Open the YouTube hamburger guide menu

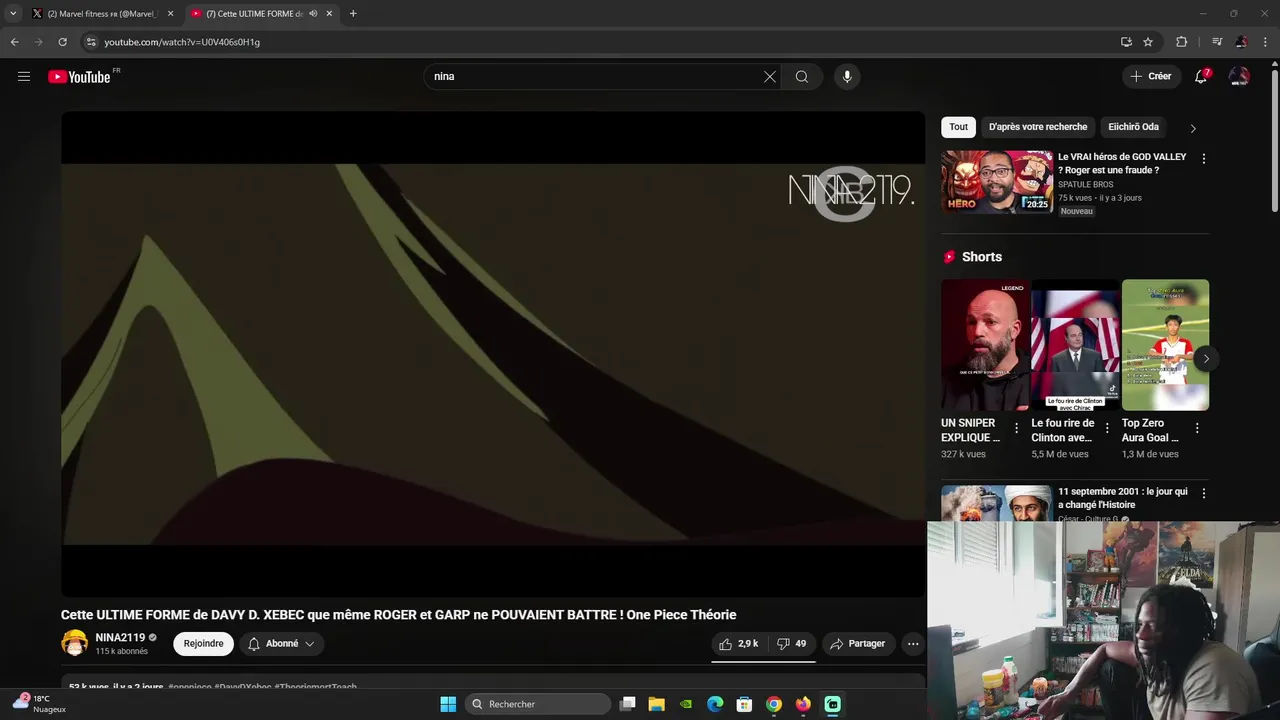(x=24, y=76)
